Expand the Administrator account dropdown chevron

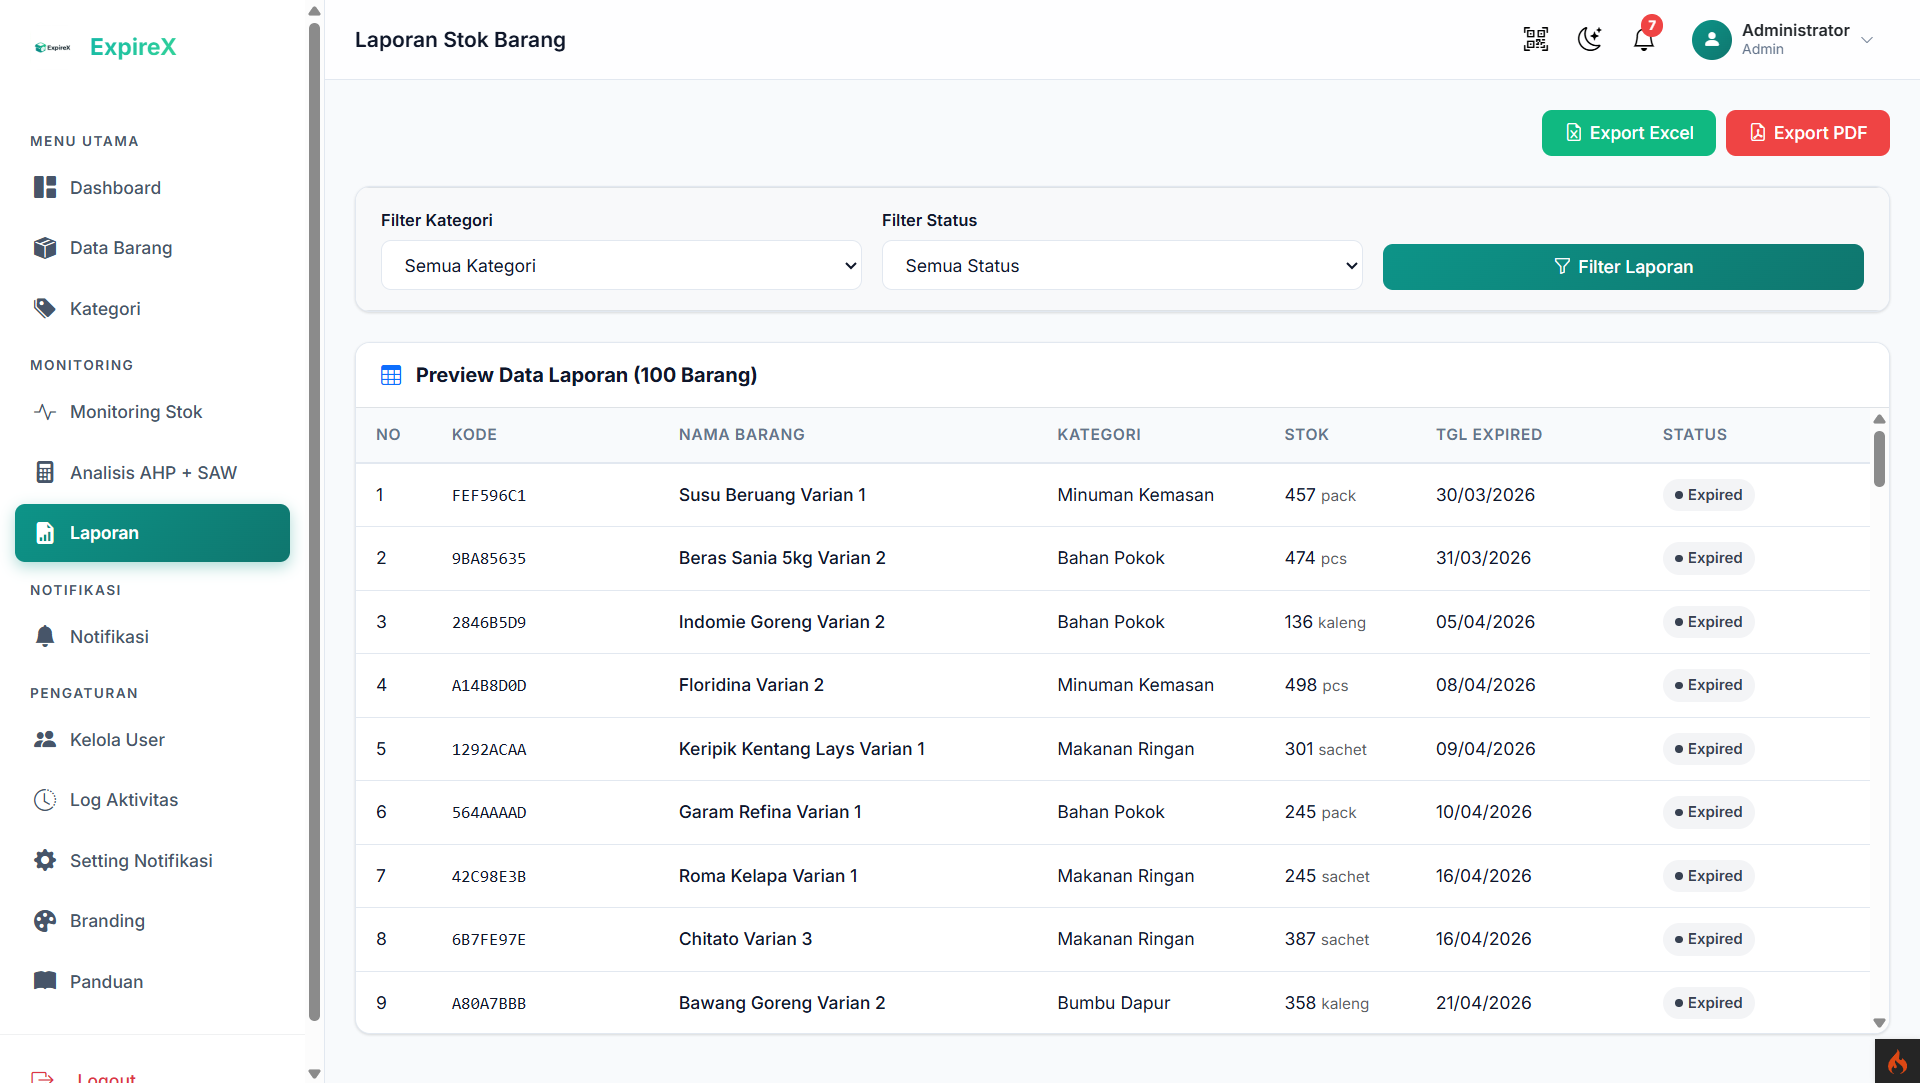tap(1866, 40)
